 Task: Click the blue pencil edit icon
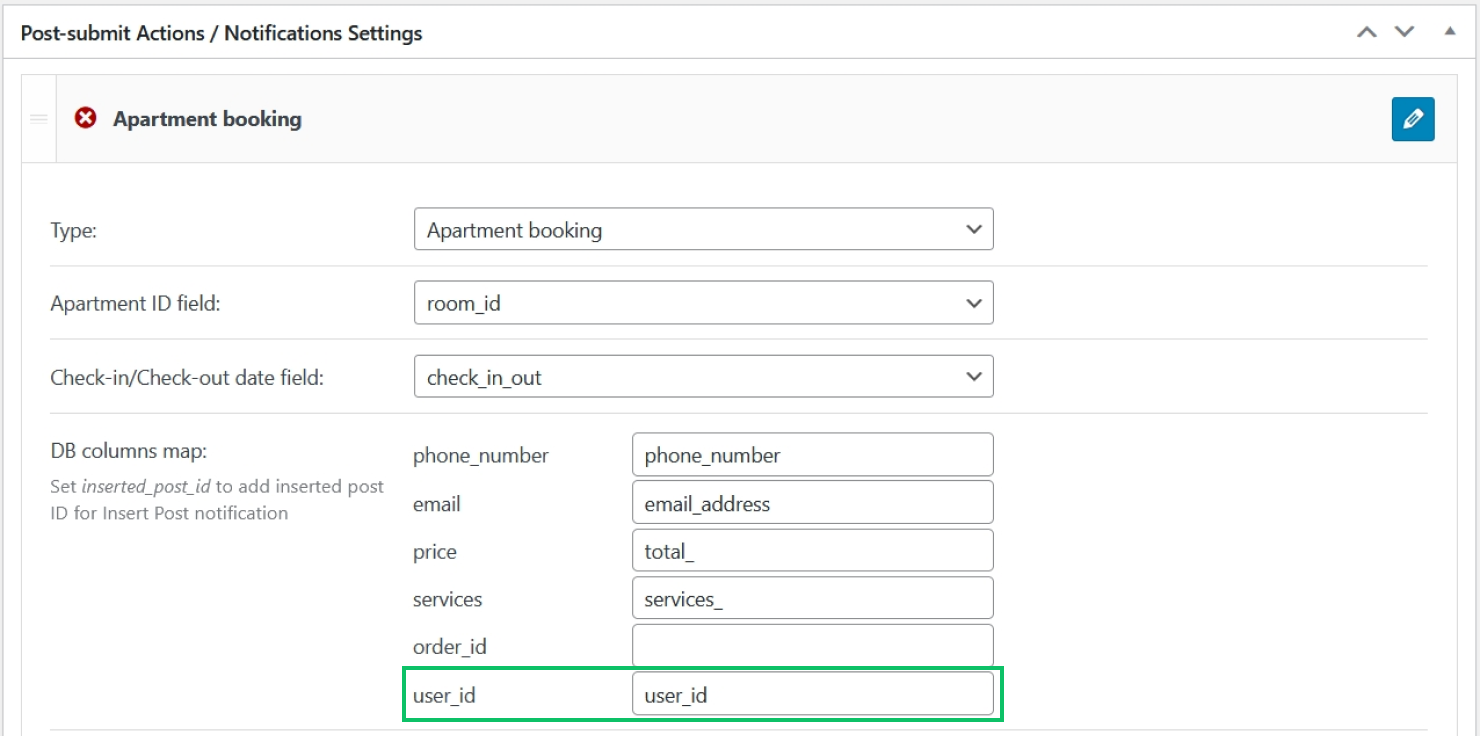1413,119
